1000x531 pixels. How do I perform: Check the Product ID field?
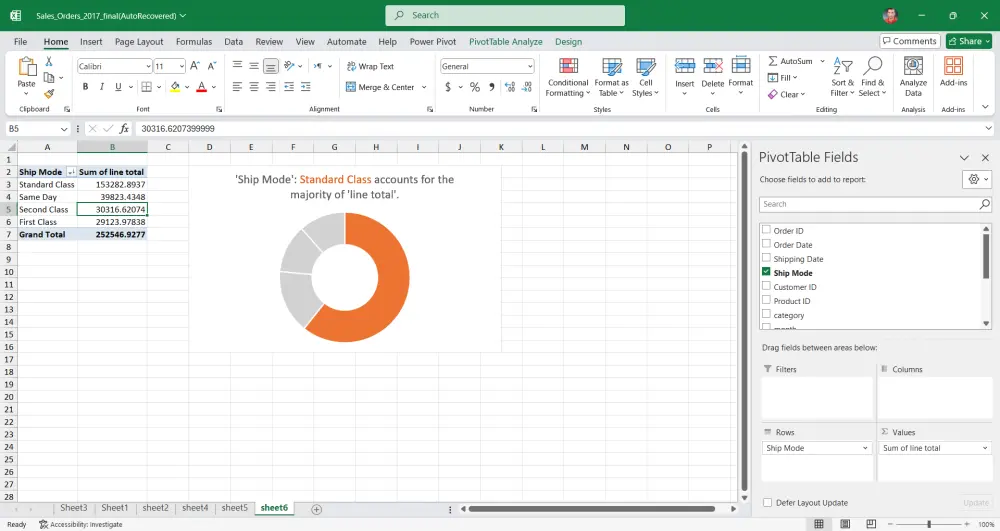(x=766, y=300)
